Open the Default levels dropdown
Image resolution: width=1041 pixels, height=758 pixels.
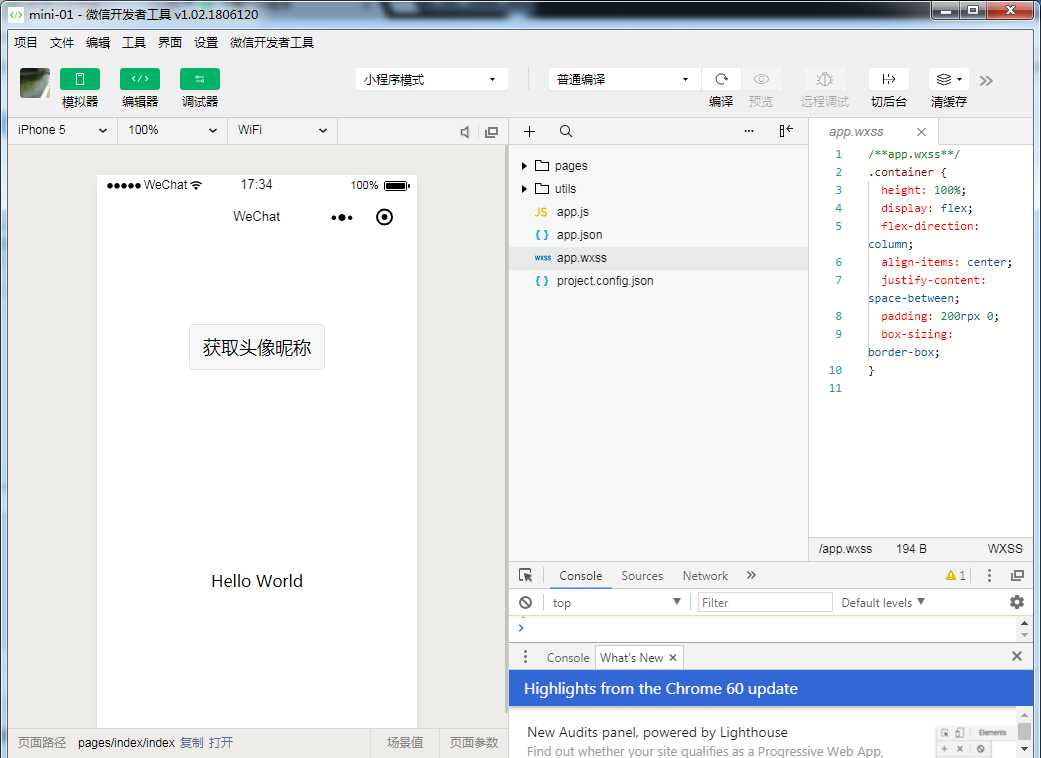(x=883, y=603)
